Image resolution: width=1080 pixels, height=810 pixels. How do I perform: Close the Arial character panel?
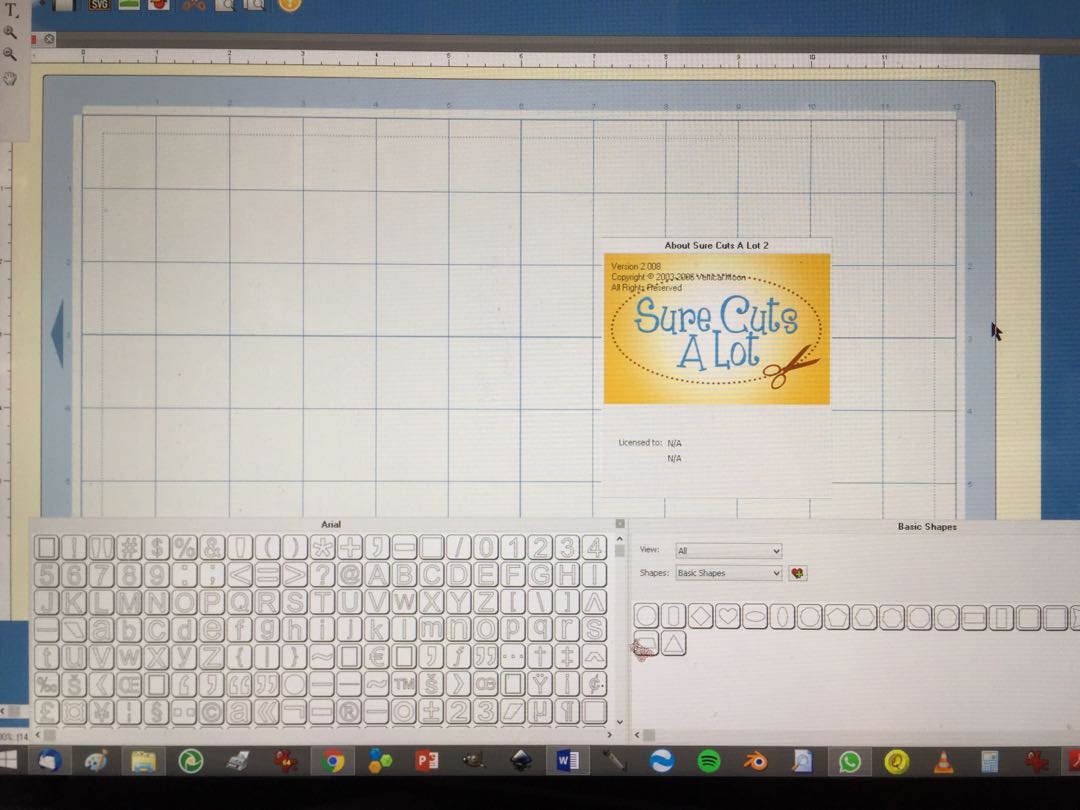(620, 524)
